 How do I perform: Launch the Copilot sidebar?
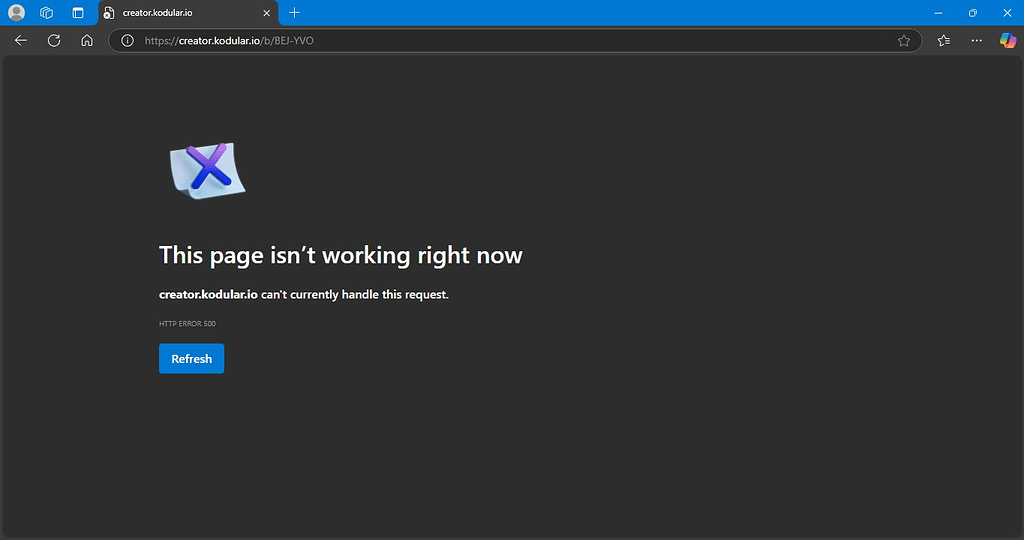point(1008,41)
